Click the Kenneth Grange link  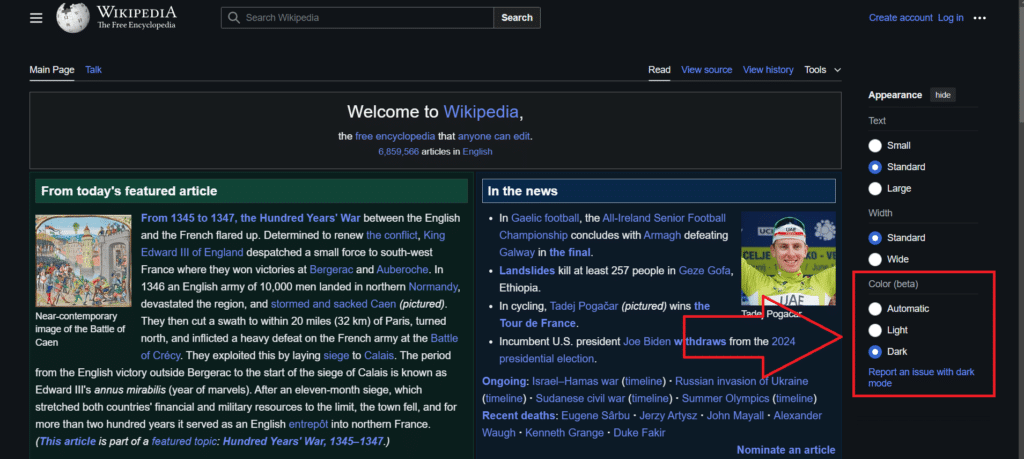[563, 433]
